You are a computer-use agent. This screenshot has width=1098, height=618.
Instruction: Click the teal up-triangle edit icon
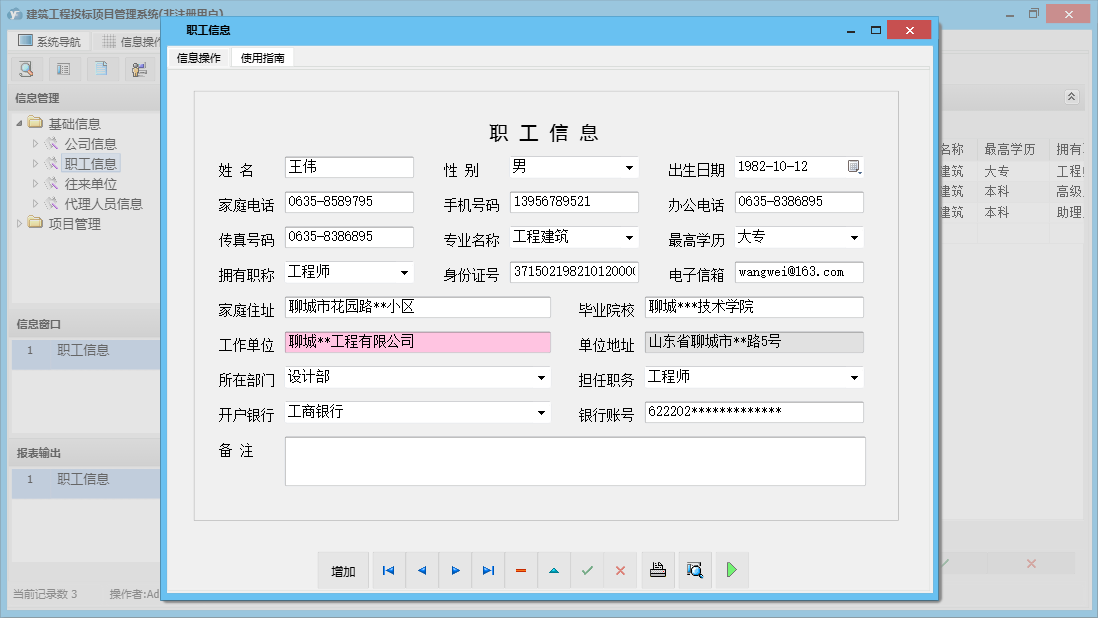pyautogui.click(x=554, y=570)
